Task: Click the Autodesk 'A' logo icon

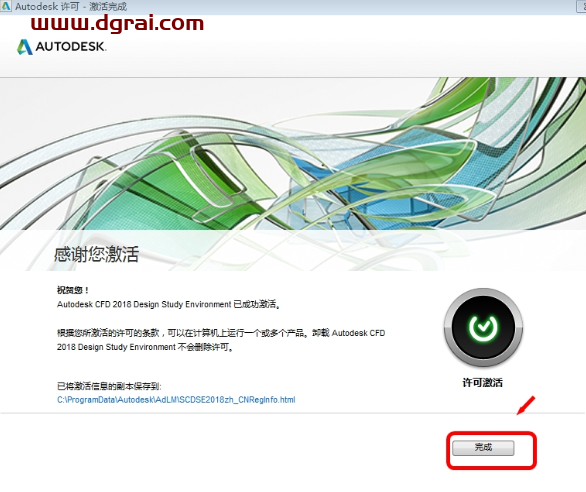Action: [25, 47]
